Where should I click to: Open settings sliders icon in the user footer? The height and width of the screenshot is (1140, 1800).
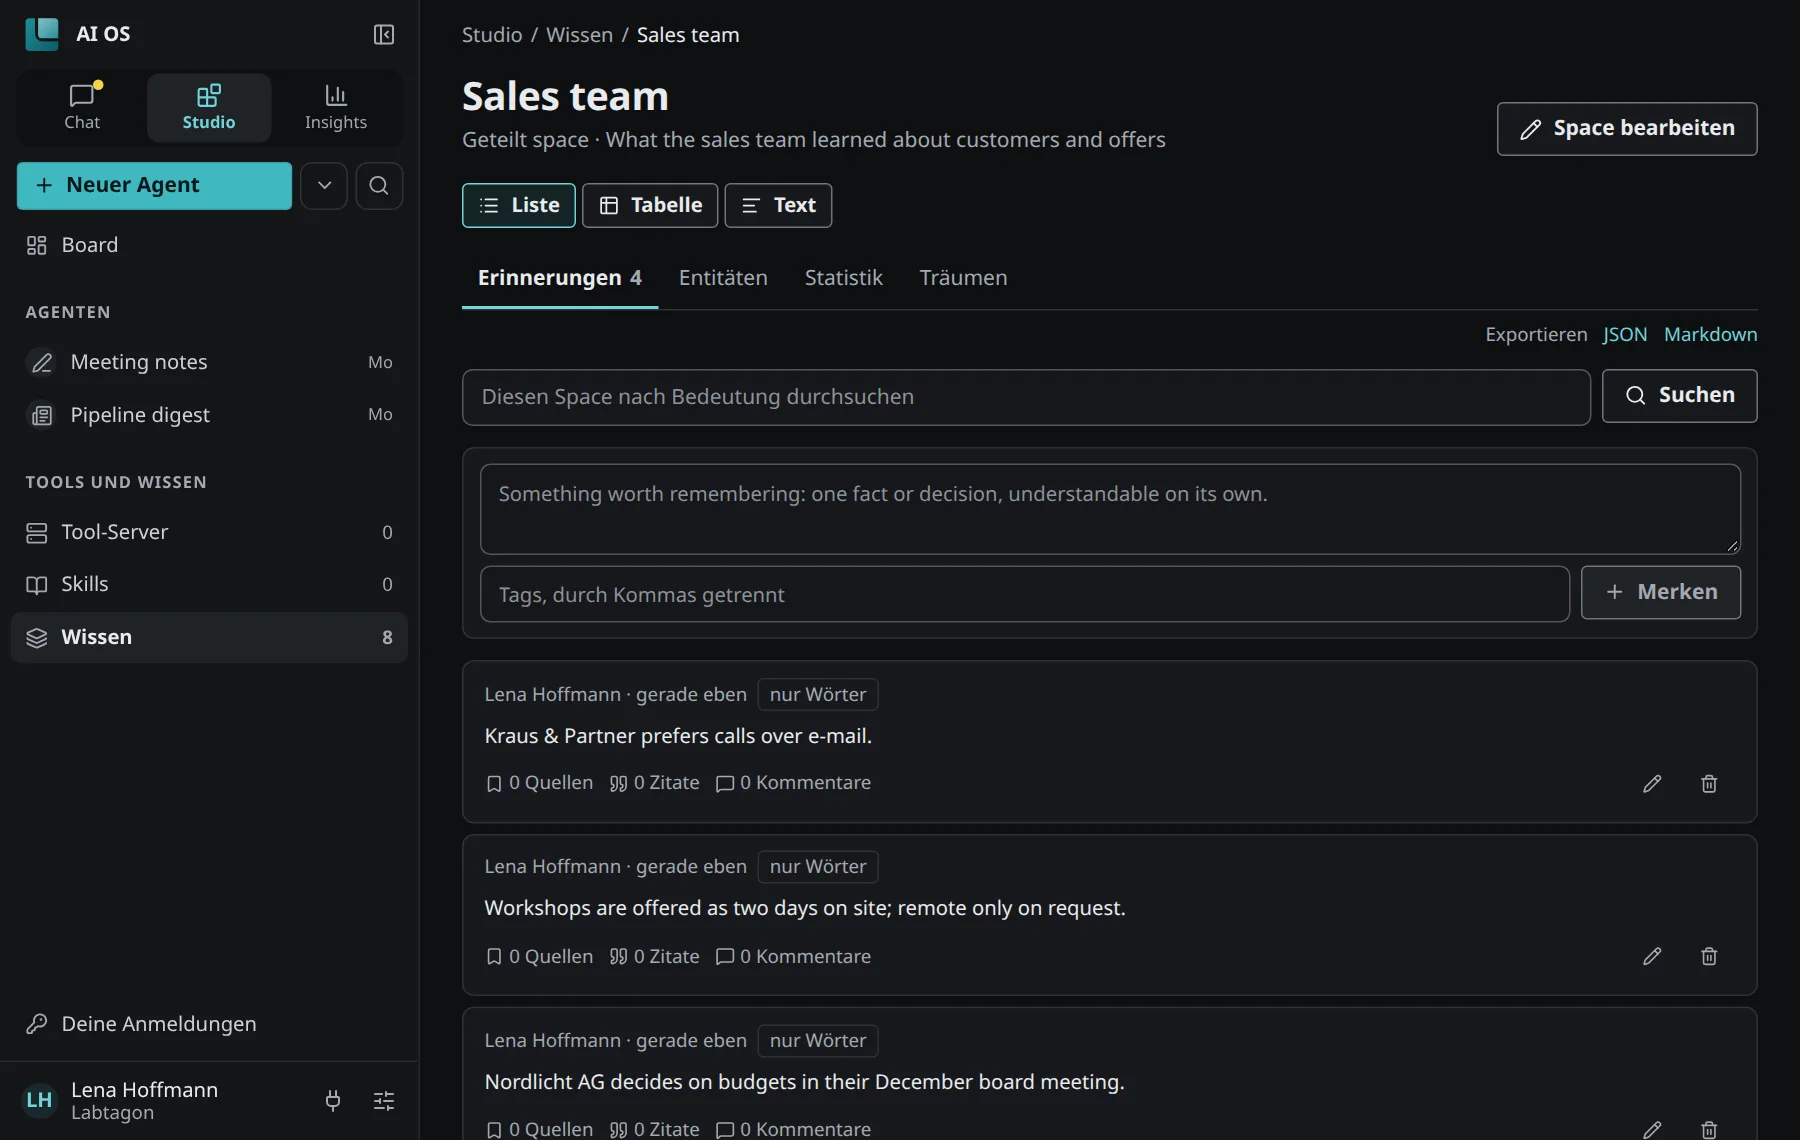click(x=384, y=1101)
